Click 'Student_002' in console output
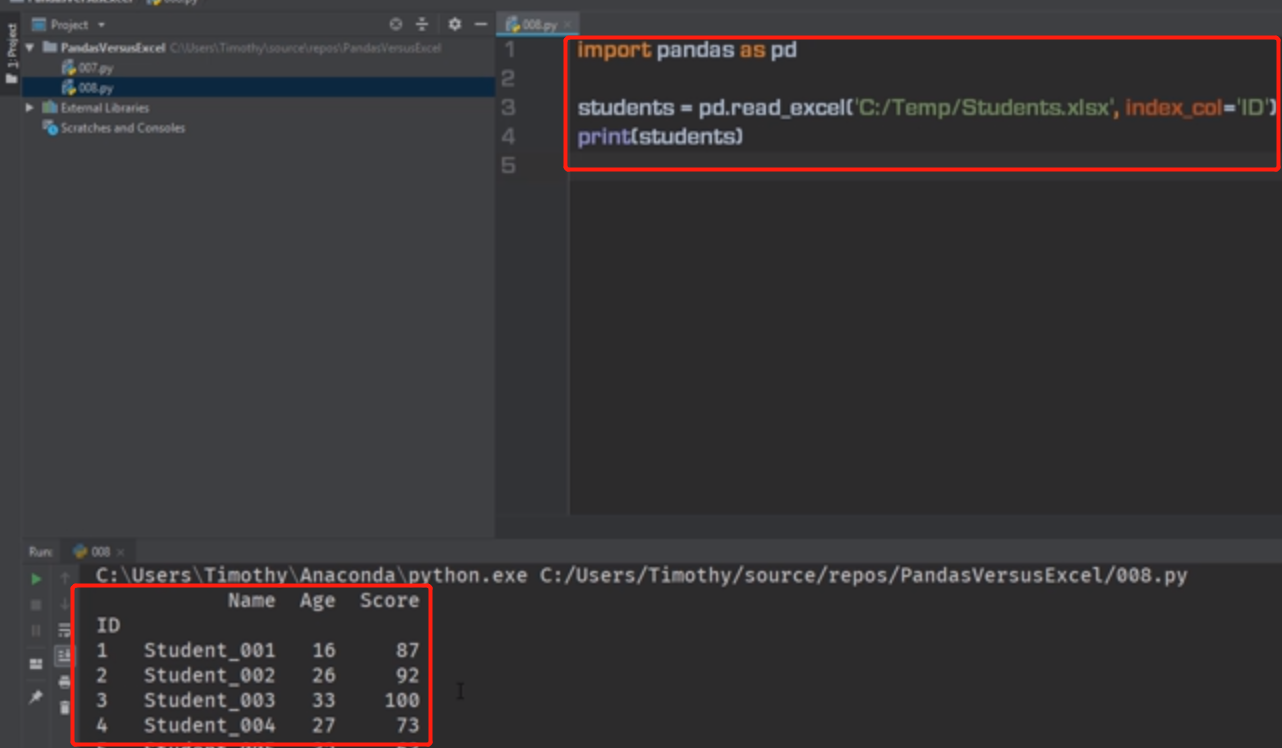The height and width of the screenshot is (748, 1282). point(209,675)
